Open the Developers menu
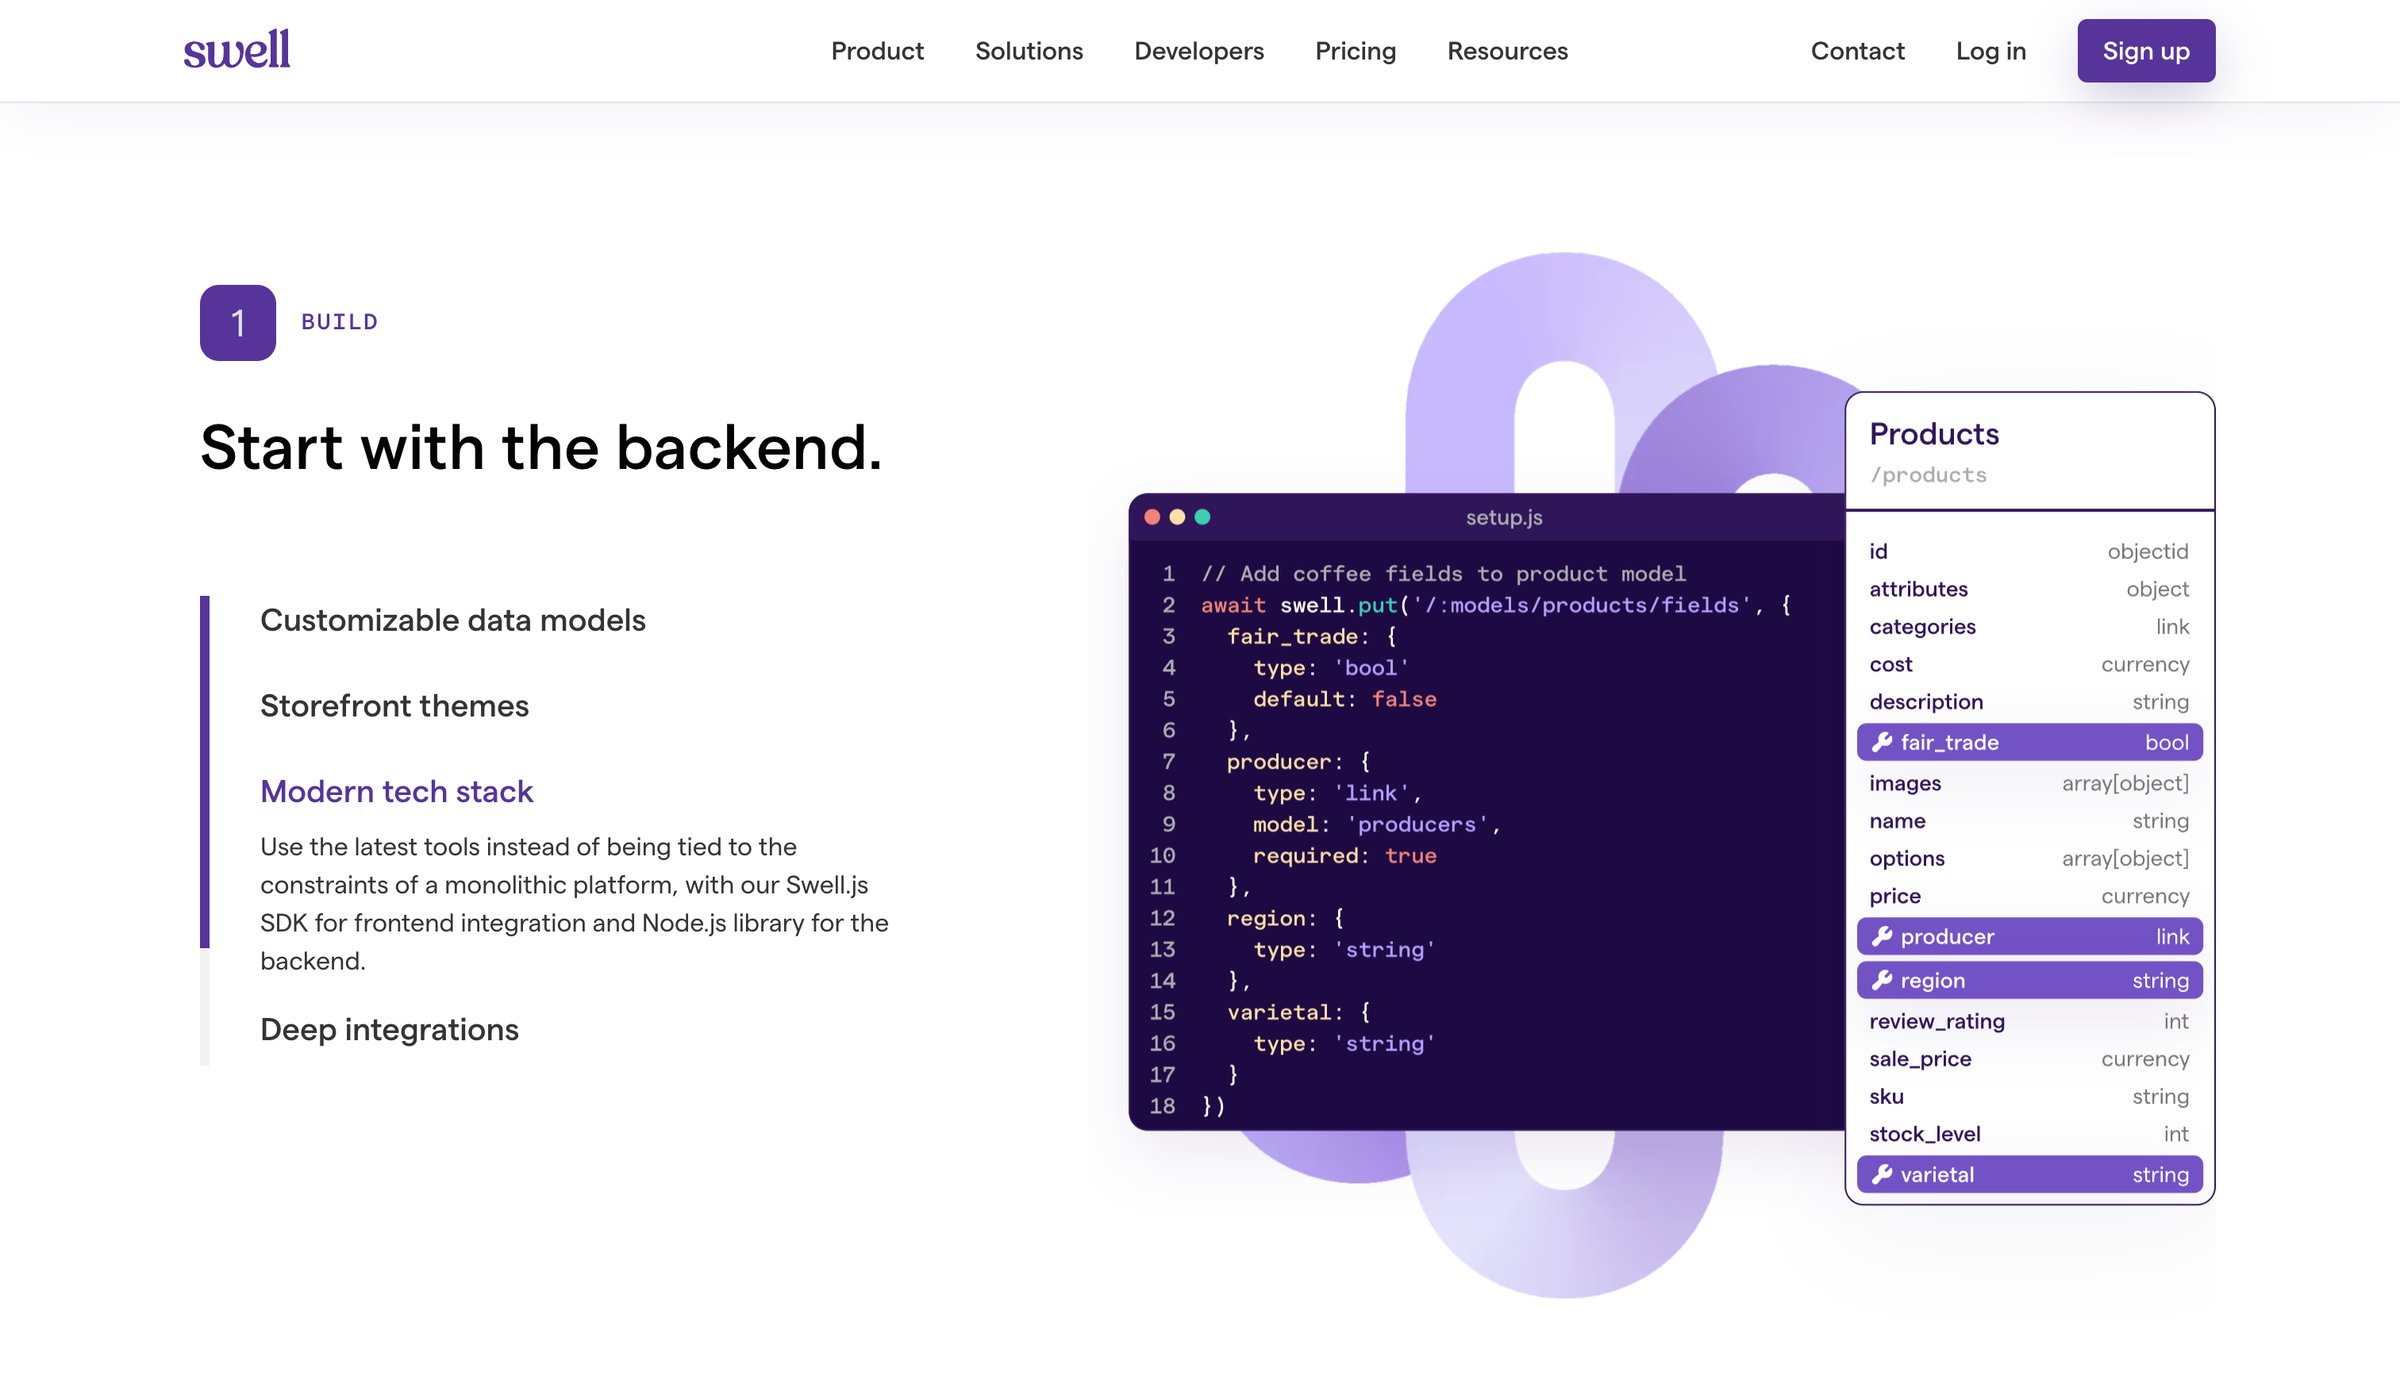This screenshot has width=2400, height=1379. click(x=1199, y=51)
